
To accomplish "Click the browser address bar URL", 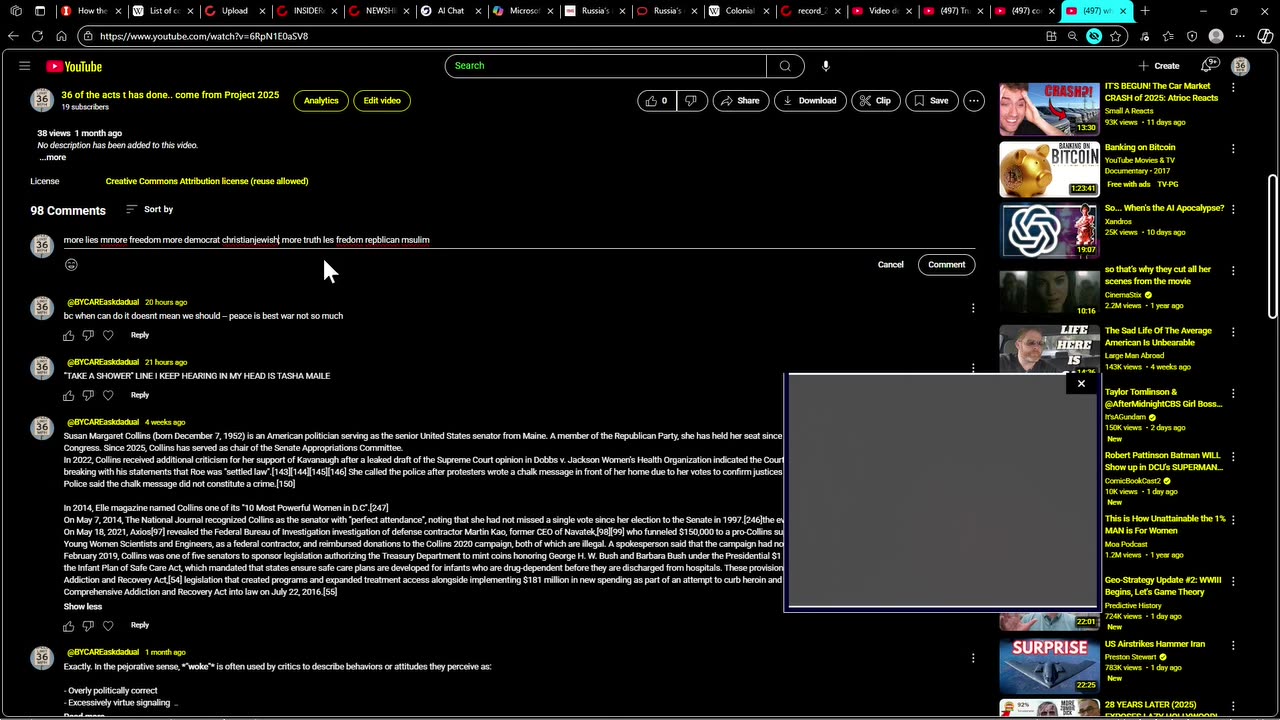I will click(x=204, y=36).
